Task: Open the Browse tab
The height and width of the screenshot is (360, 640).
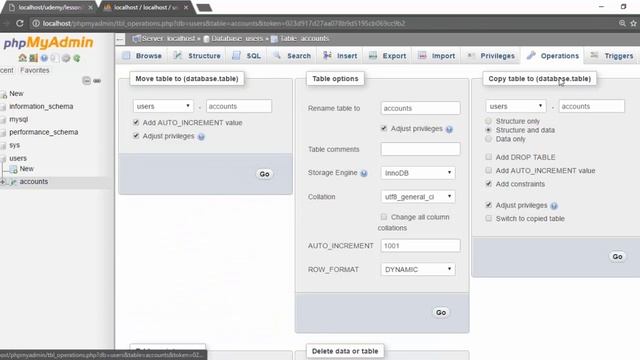Action: pos(142,56)
